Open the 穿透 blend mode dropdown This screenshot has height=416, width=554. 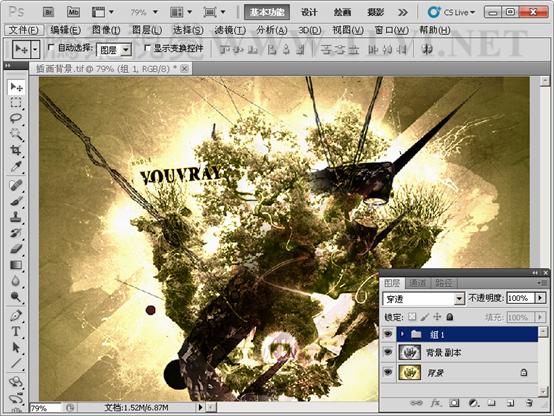[459, 299]
